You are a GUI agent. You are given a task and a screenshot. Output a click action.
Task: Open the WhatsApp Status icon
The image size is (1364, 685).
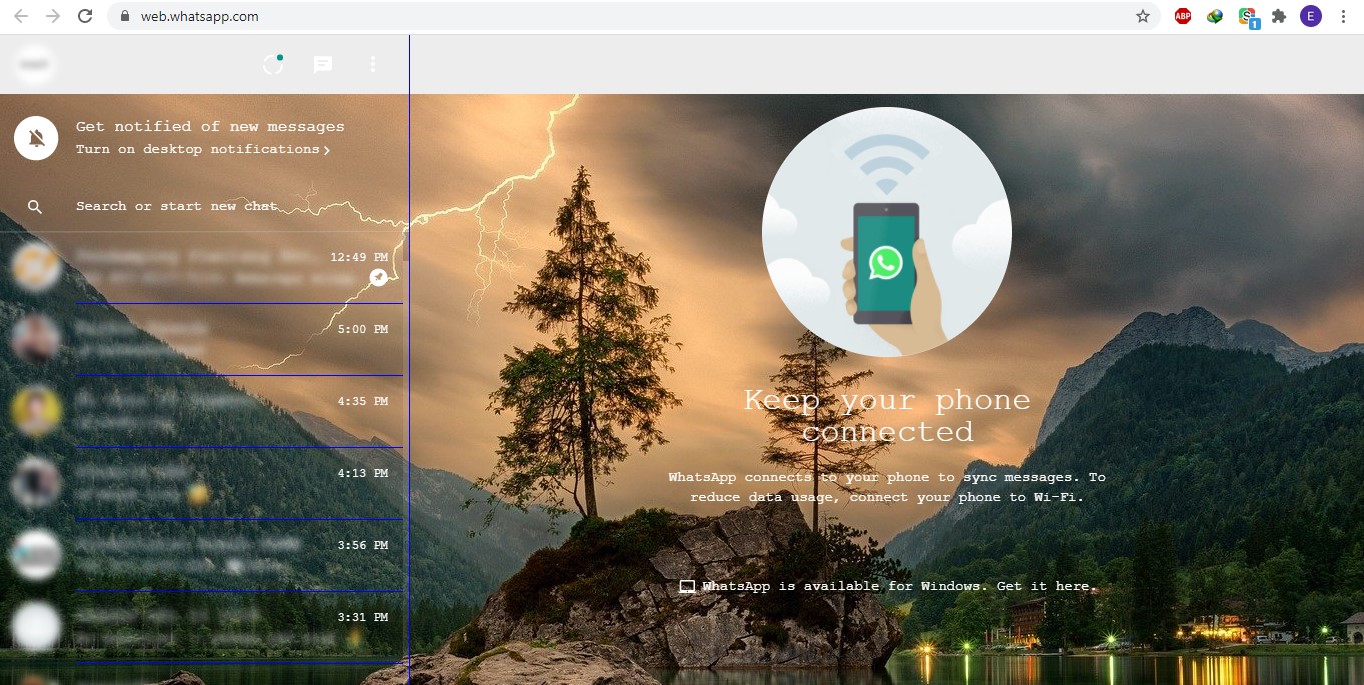(272, 65)
